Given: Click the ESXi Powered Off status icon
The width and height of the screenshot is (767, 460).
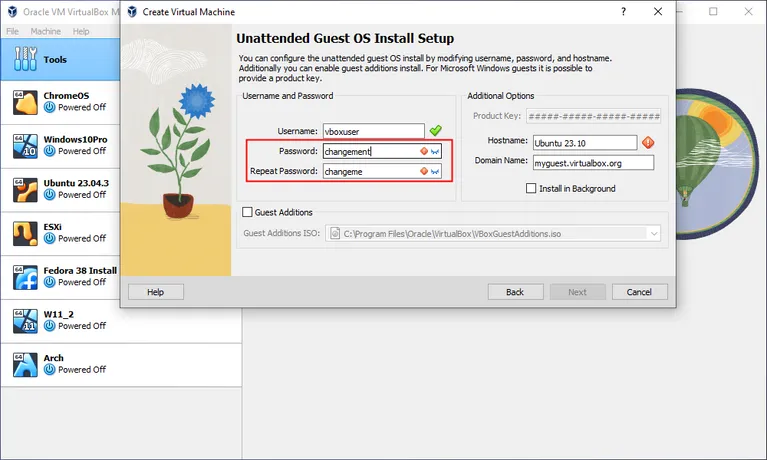Looking at the screenshot, I should (49, 238).
